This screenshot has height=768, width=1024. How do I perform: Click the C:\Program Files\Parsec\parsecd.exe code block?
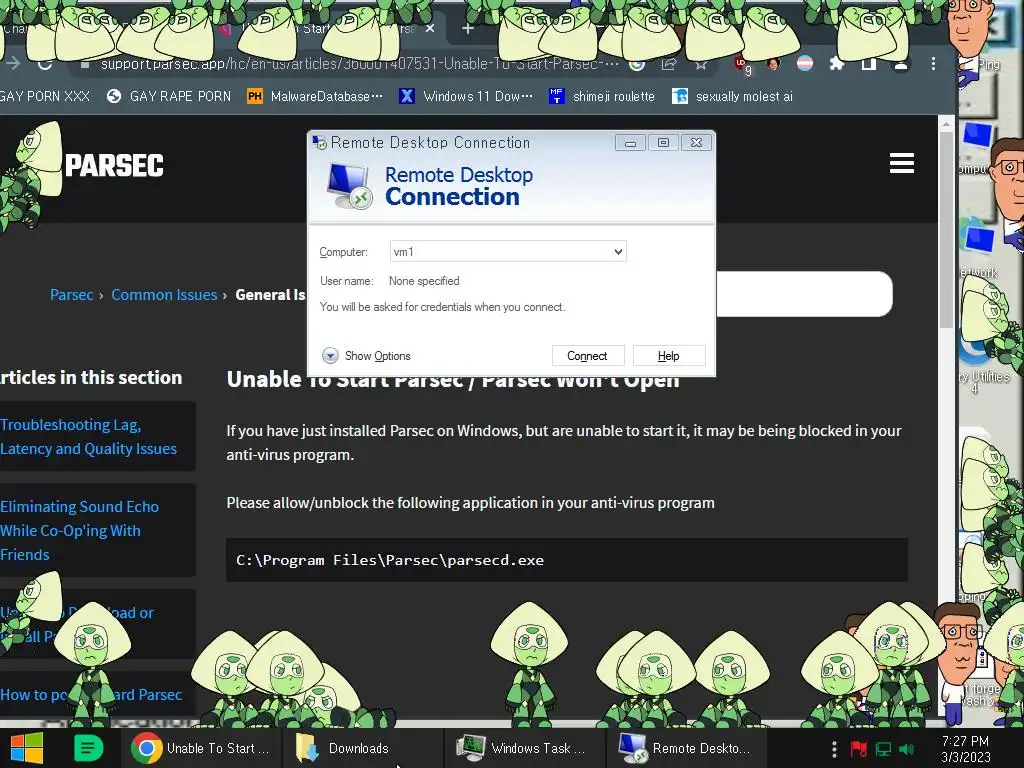(567, 560)
